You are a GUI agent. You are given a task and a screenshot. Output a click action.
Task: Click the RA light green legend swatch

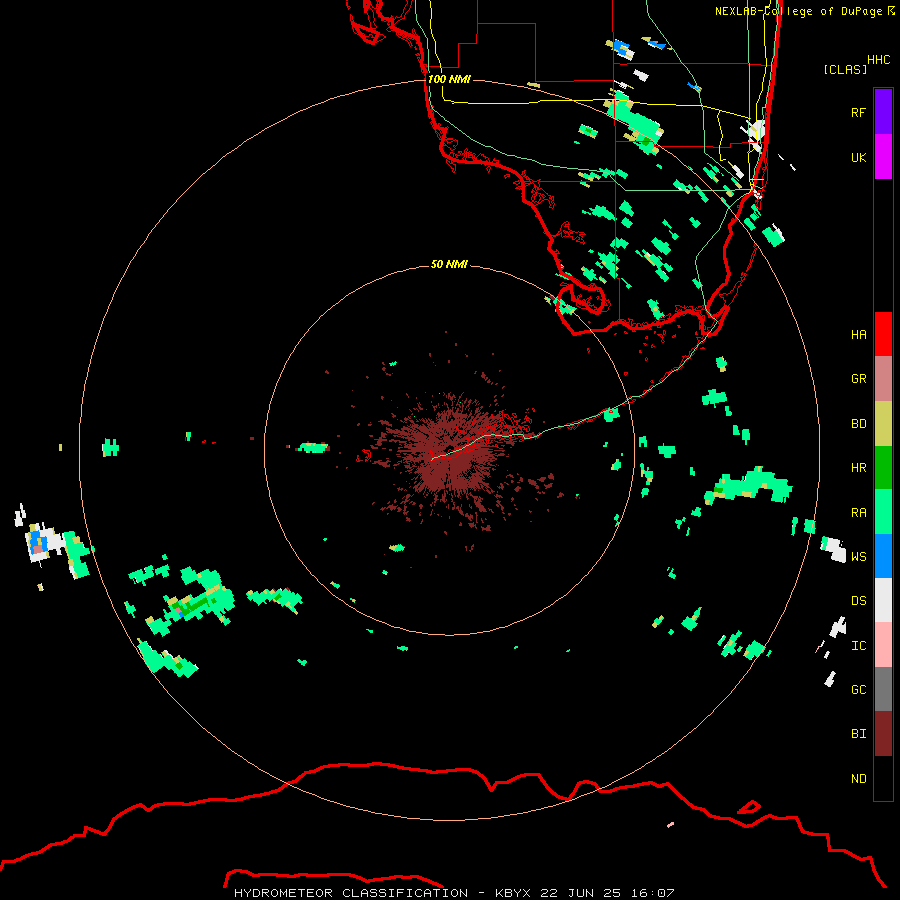(x=883, y=512)
